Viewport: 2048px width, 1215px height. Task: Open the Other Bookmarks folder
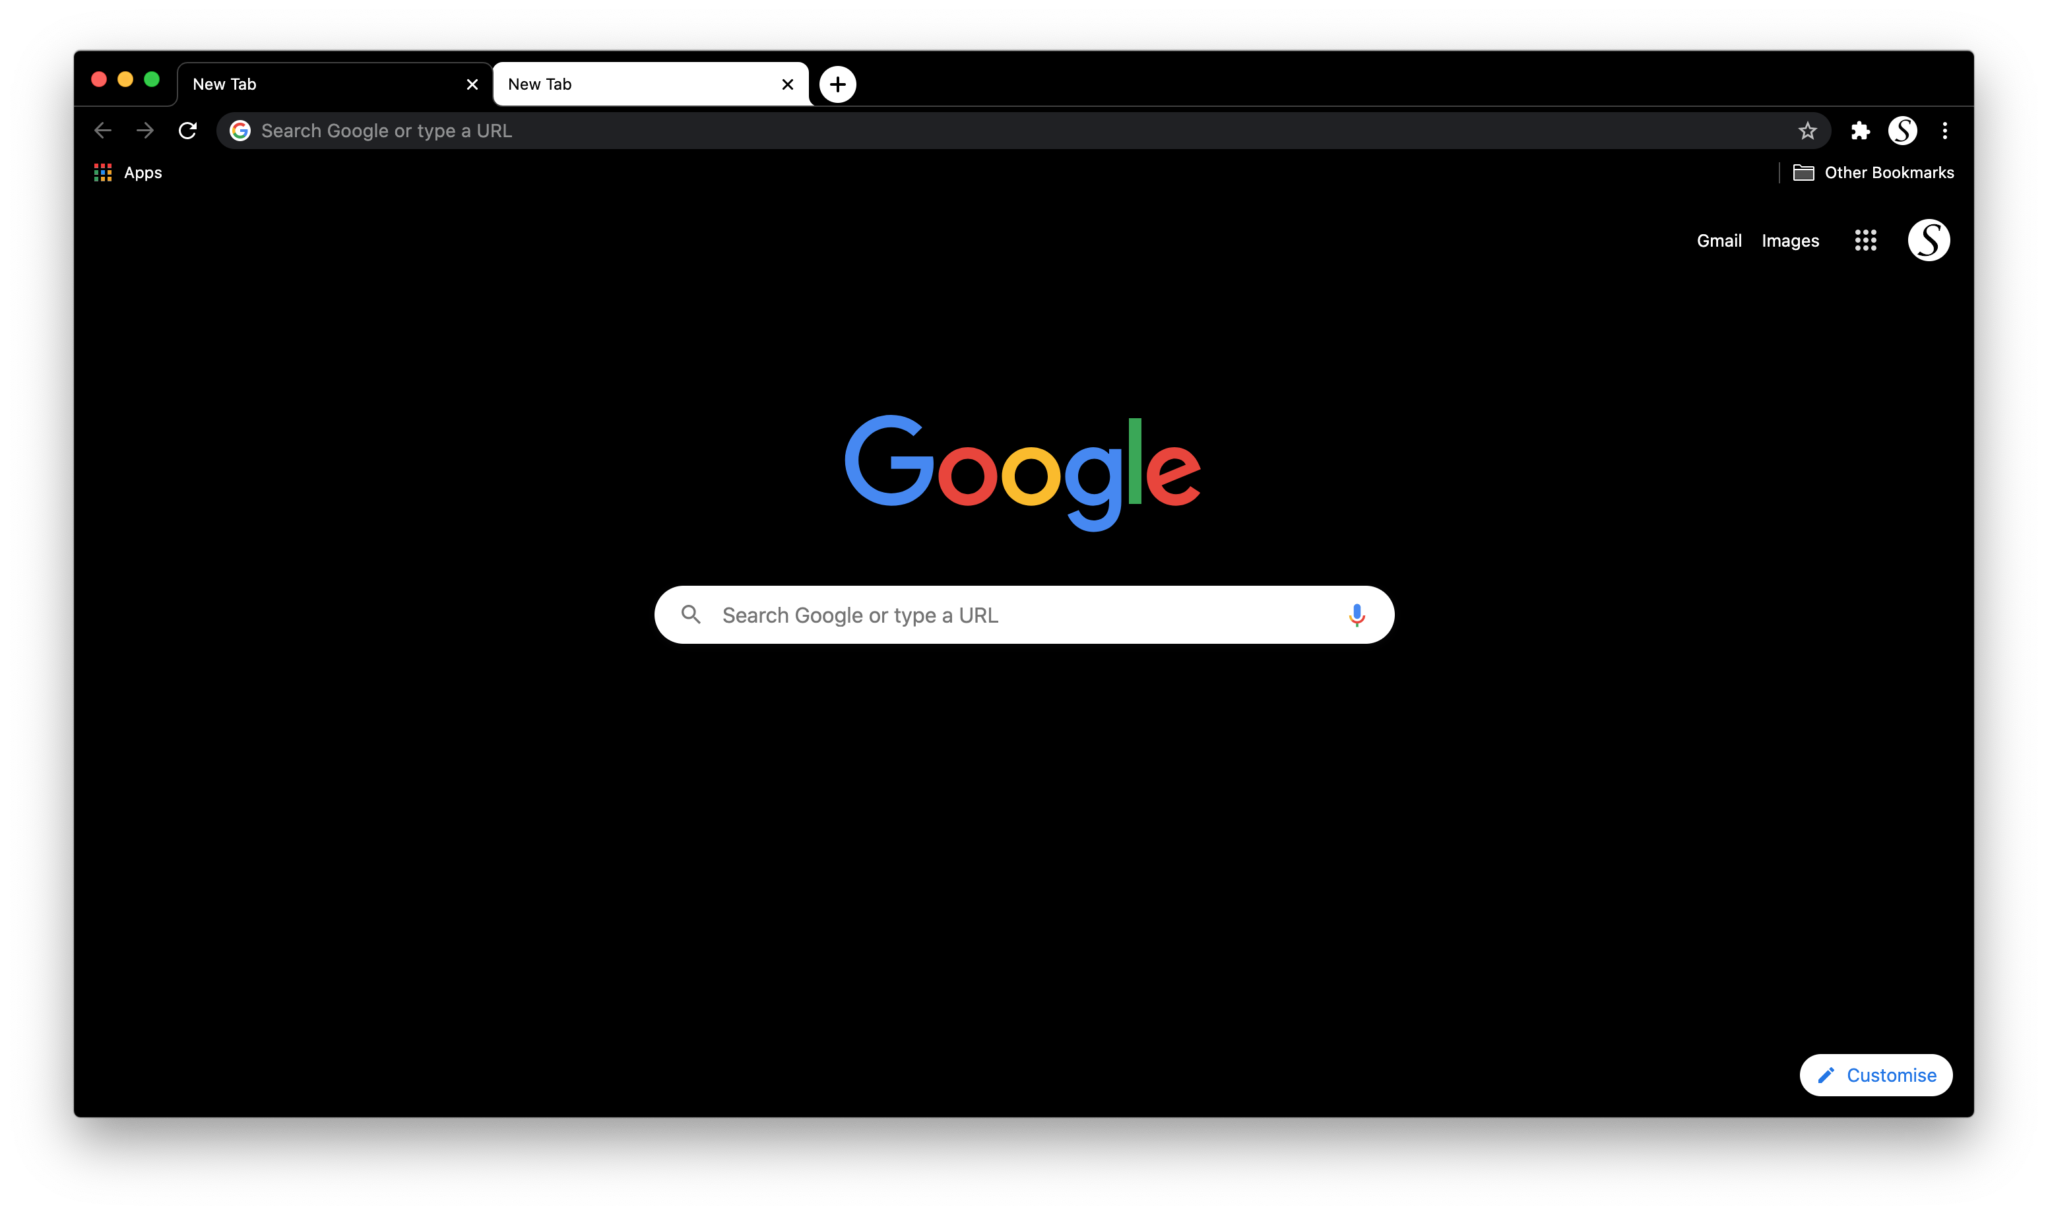pyautogui.click(x=1874, y=172)
